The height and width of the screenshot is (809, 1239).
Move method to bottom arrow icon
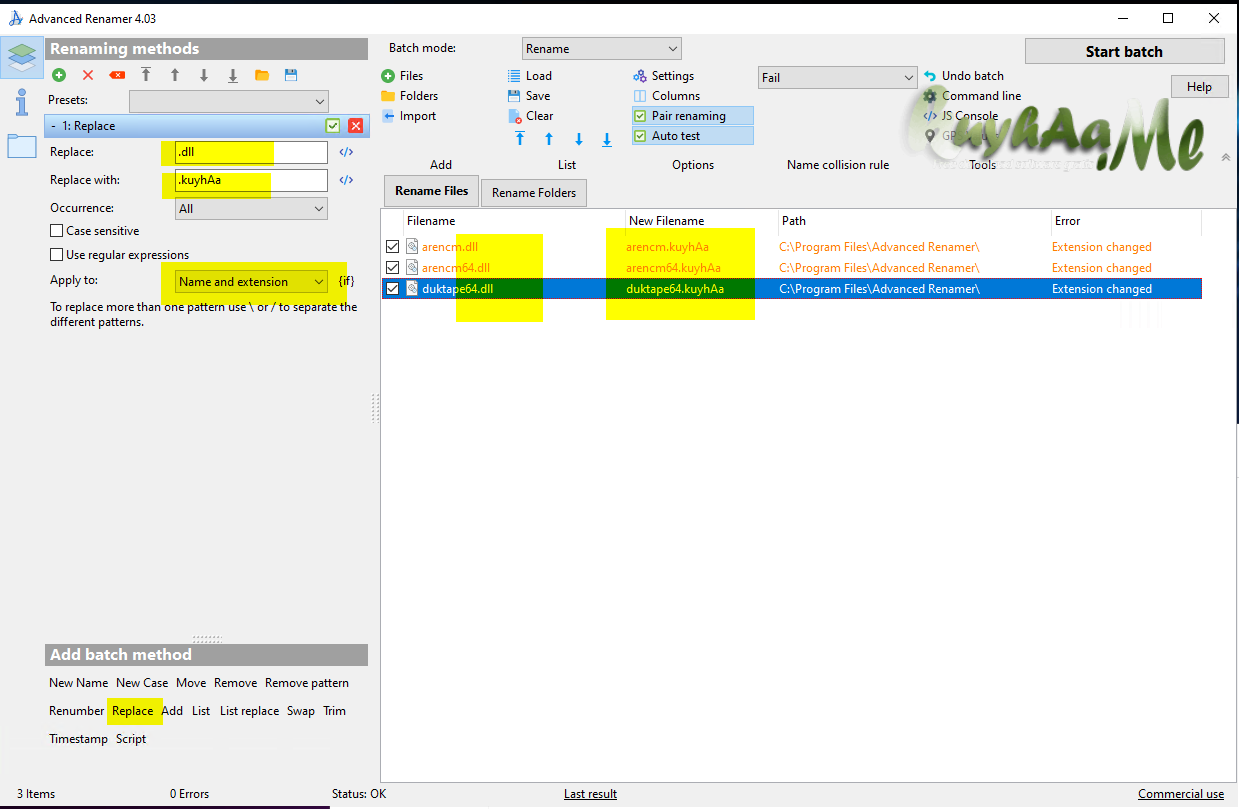tap(233, 75)
